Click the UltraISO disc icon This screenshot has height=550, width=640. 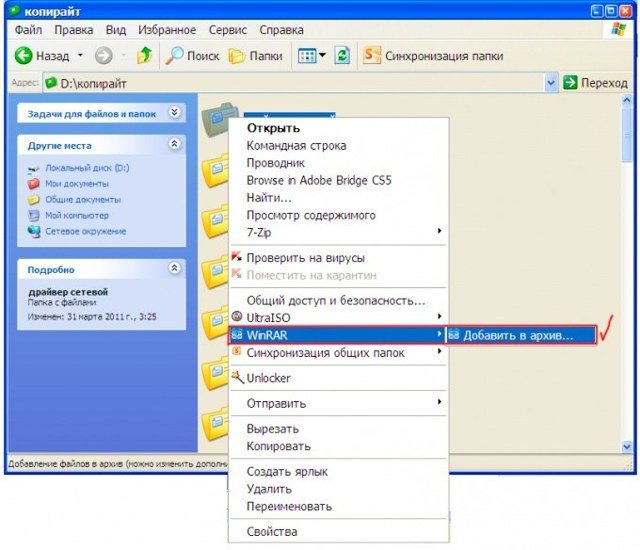237,316
